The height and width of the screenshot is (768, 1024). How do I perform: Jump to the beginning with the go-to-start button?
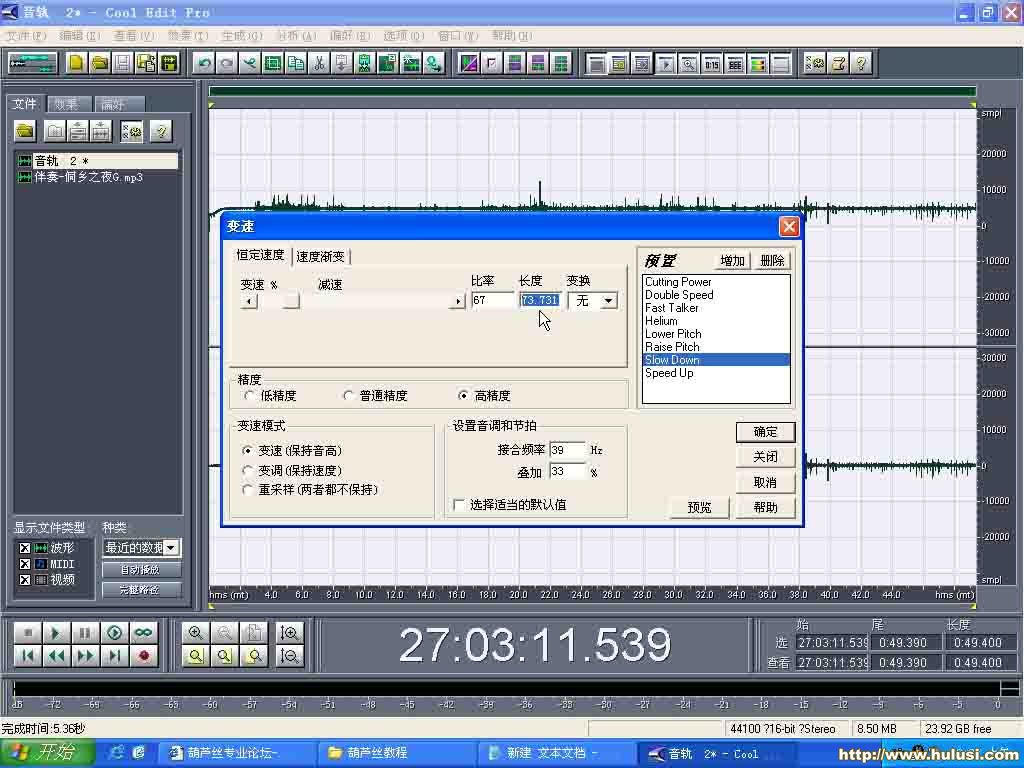(x=27, y=655)
